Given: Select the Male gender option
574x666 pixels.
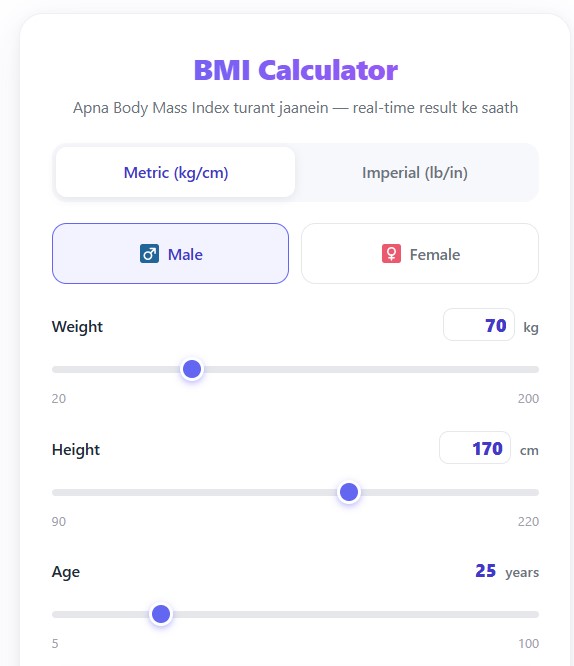Looking at the screenshot, I should click(x=170, y=254).
